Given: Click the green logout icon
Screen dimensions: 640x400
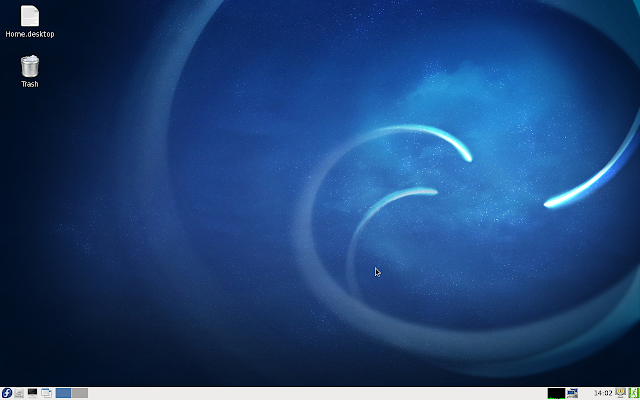Looking at the screenshot, I should 633,393.
